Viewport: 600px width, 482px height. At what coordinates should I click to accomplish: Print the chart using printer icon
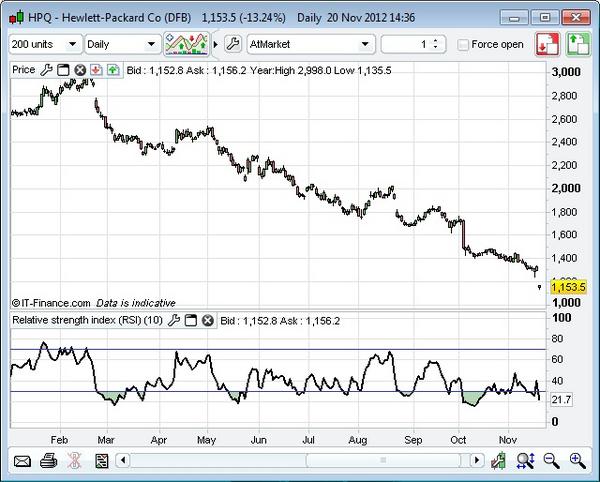48,461
